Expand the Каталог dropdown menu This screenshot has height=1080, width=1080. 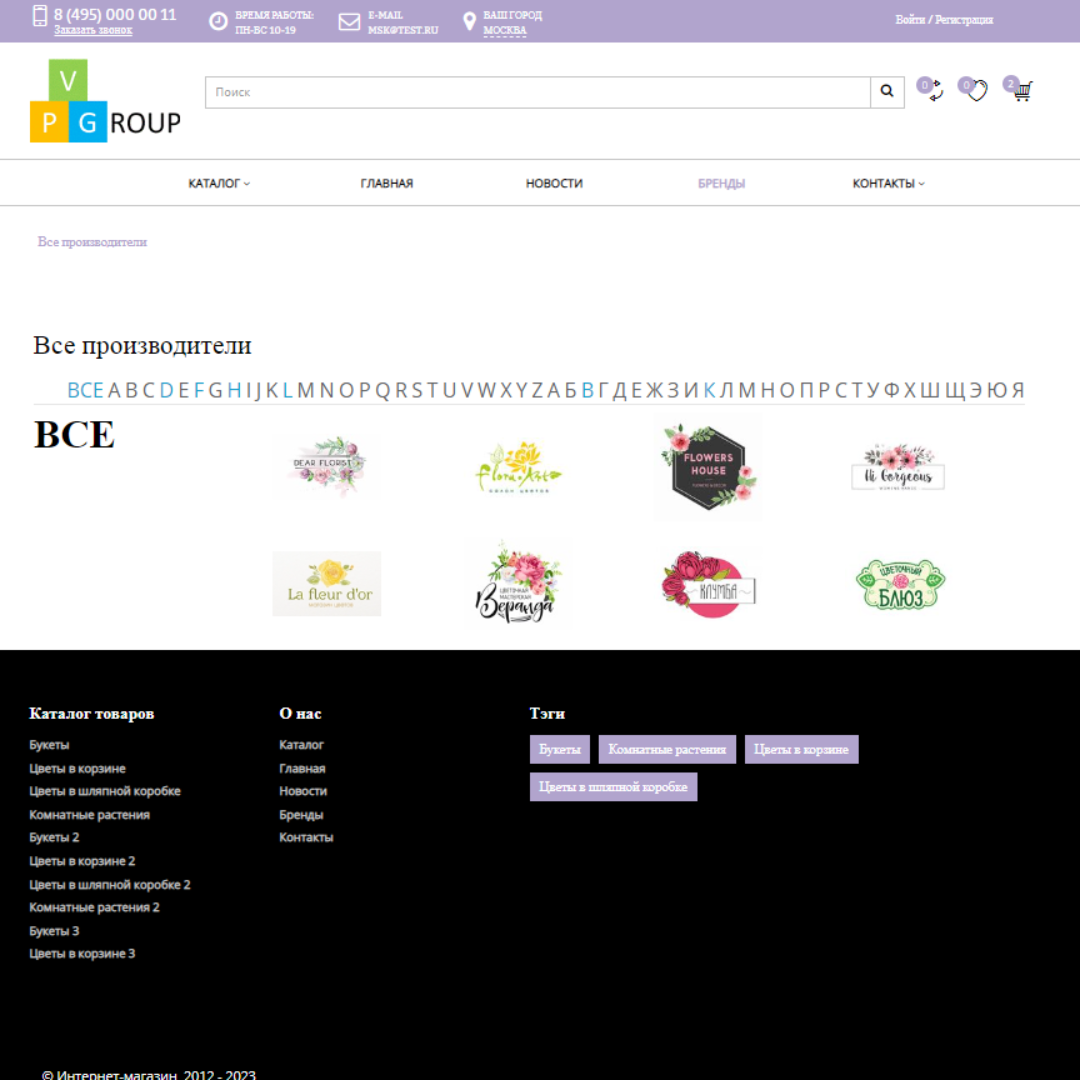click(x=219, y=184)
